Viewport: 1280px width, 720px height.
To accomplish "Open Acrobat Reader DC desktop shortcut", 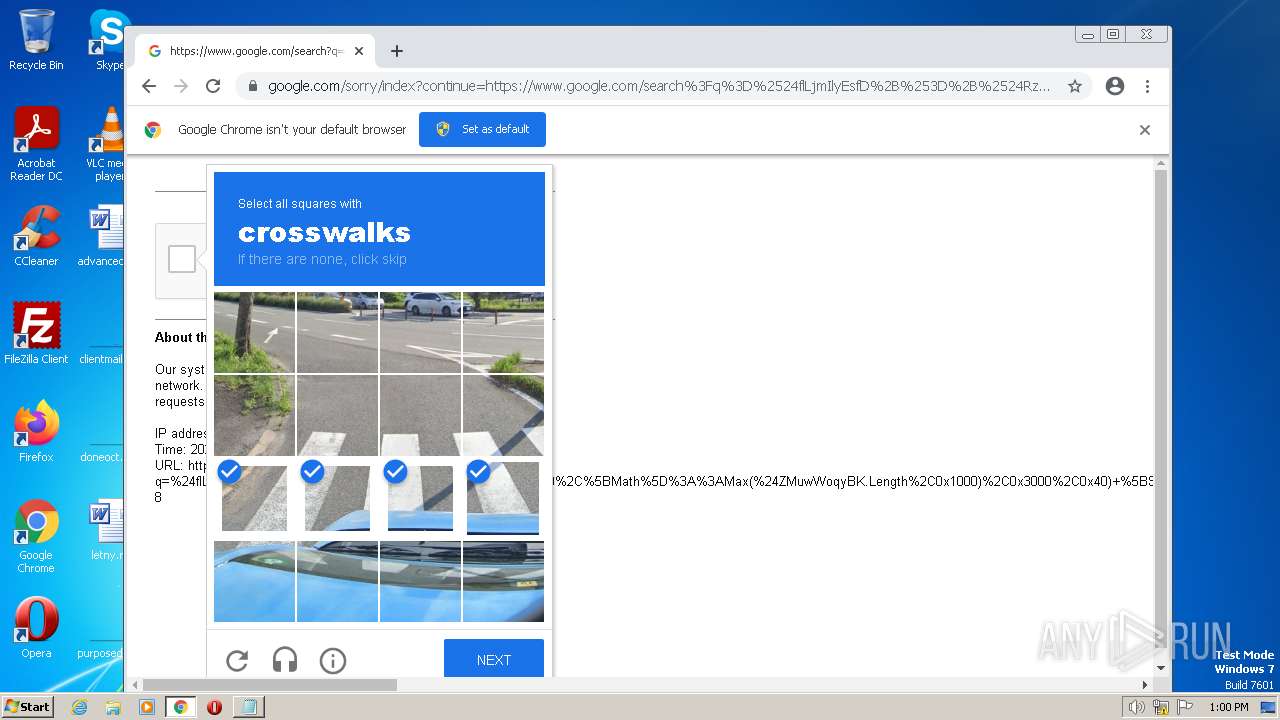I will click(x=36, y=144).
